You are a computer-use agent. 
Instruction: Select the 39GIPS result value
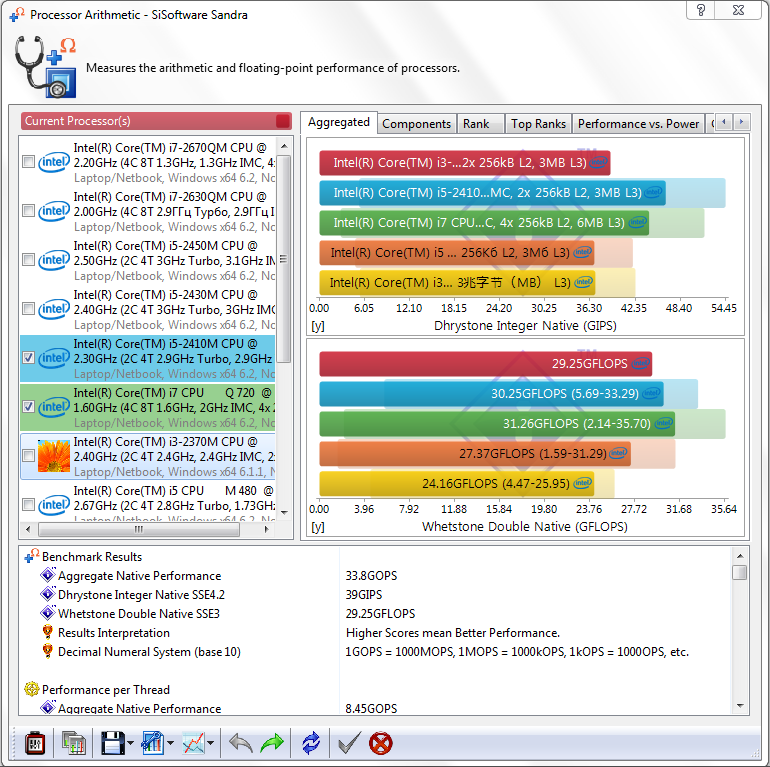[x=363, y=594]
